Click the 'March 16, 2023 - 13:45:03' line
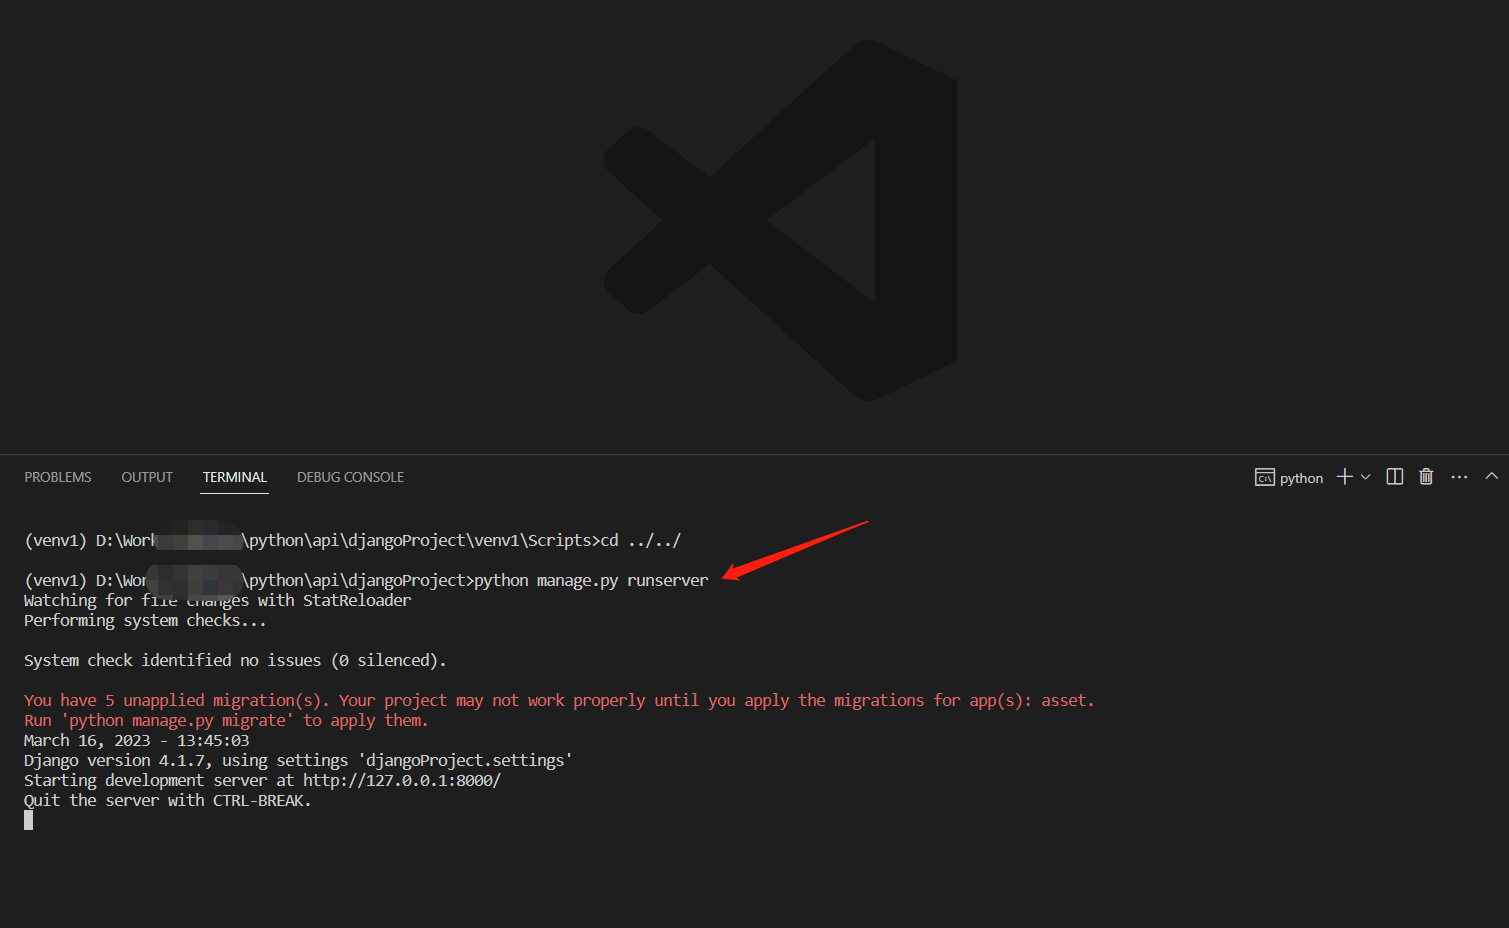 pos(137,740)
